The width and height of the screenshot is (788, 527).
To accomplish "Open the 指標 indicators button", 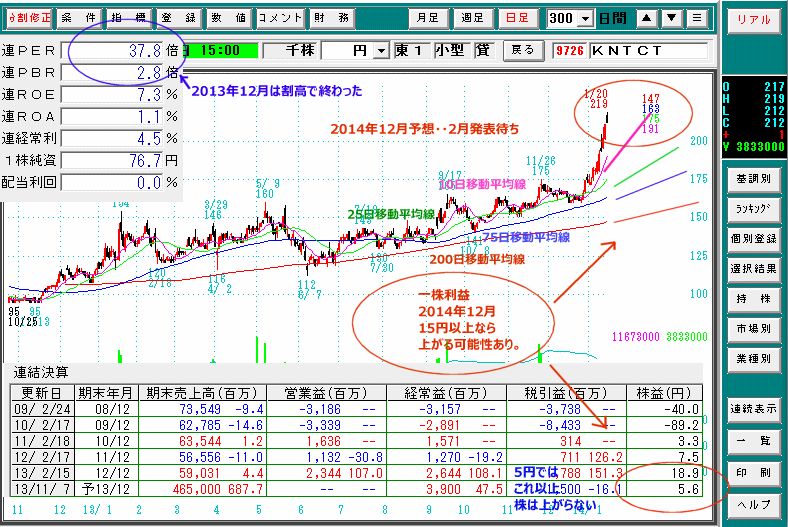I will tap(129, 19).
